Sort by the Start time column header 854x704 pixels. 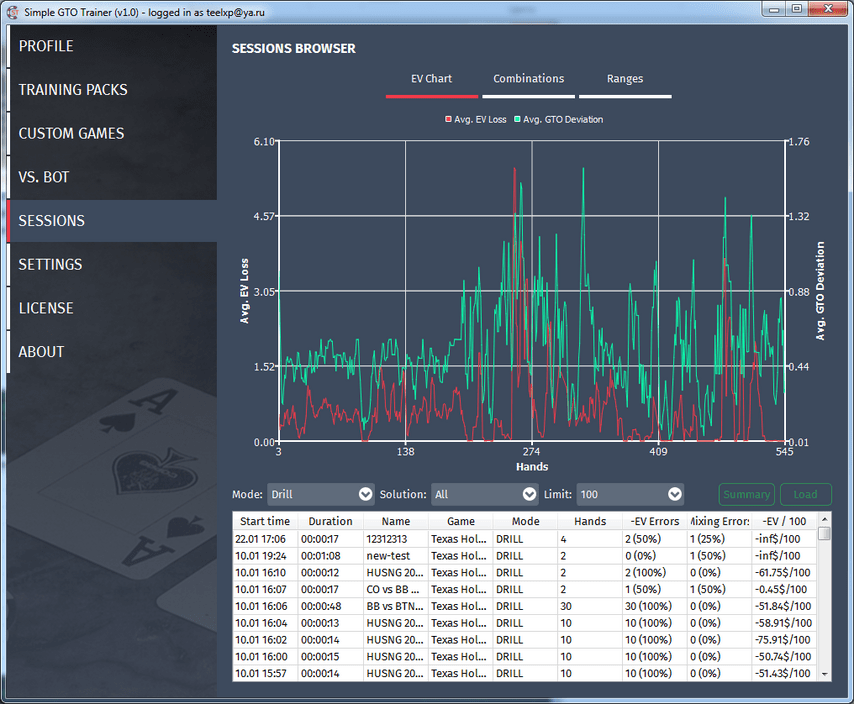pyautogui.click(x=265, y=521)
